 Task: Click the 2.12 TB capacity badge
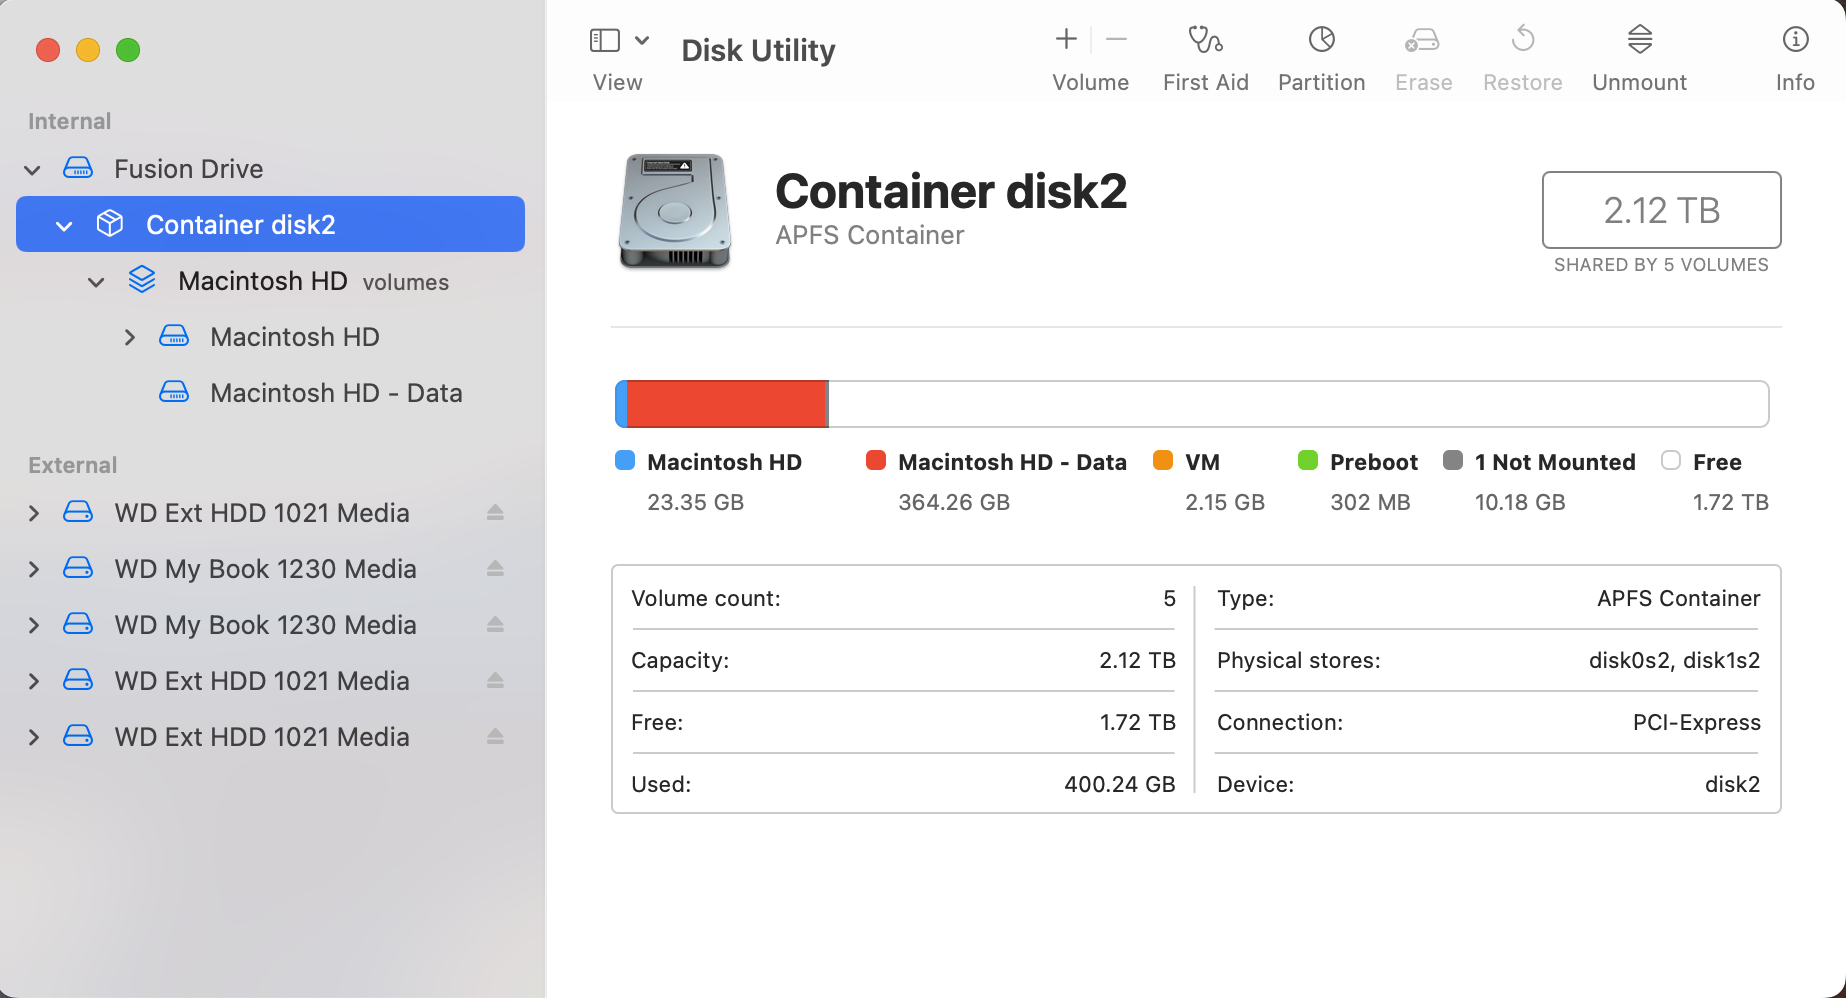click(x=1661, y=210)
